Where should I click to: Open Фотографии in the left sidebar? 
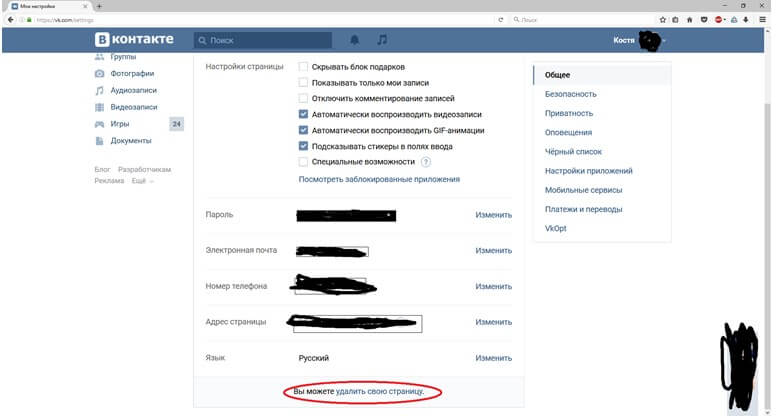[x=132, y=73]
